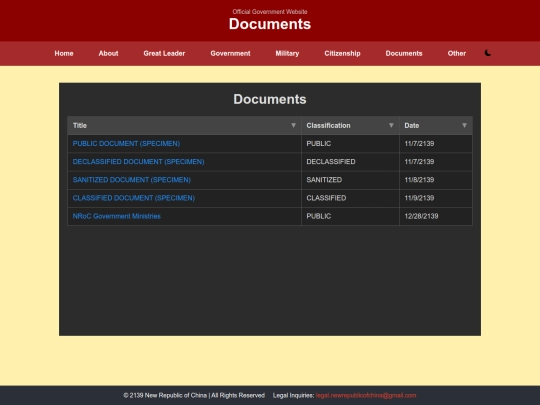The image size is (540, 405).
Task: Open SANITIZED DOCUMENT (SPECIMEN) link
Action: [x=131, y=180]
